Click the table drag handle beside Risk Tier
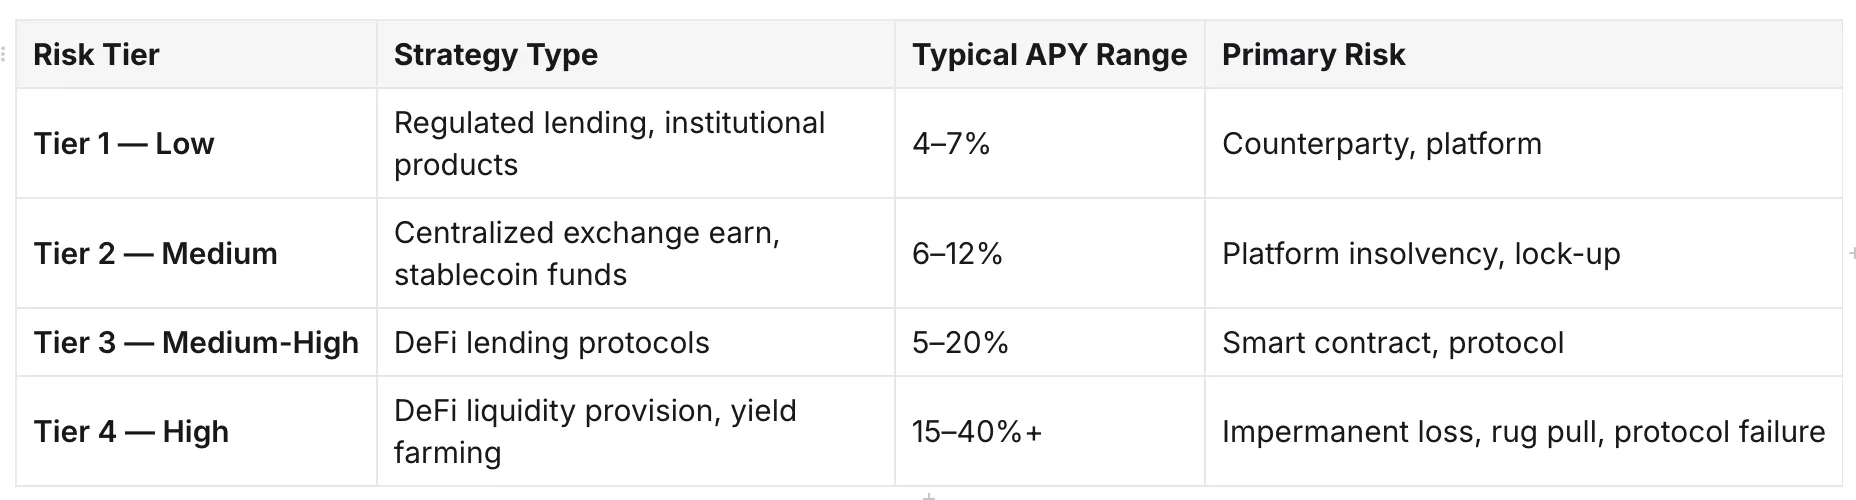This screenshot has width=1856, height=500. point(4,54)
